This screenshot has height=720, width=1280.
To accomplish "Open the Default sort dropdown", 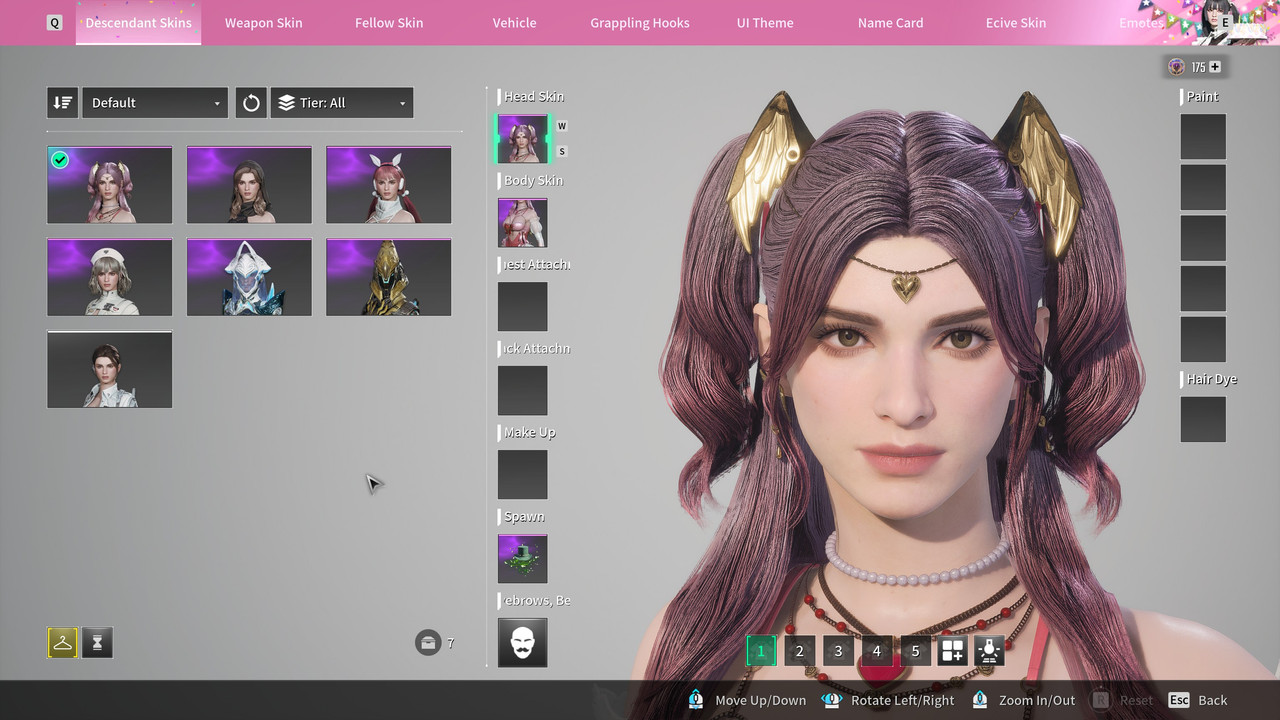I will click(155, 103).
